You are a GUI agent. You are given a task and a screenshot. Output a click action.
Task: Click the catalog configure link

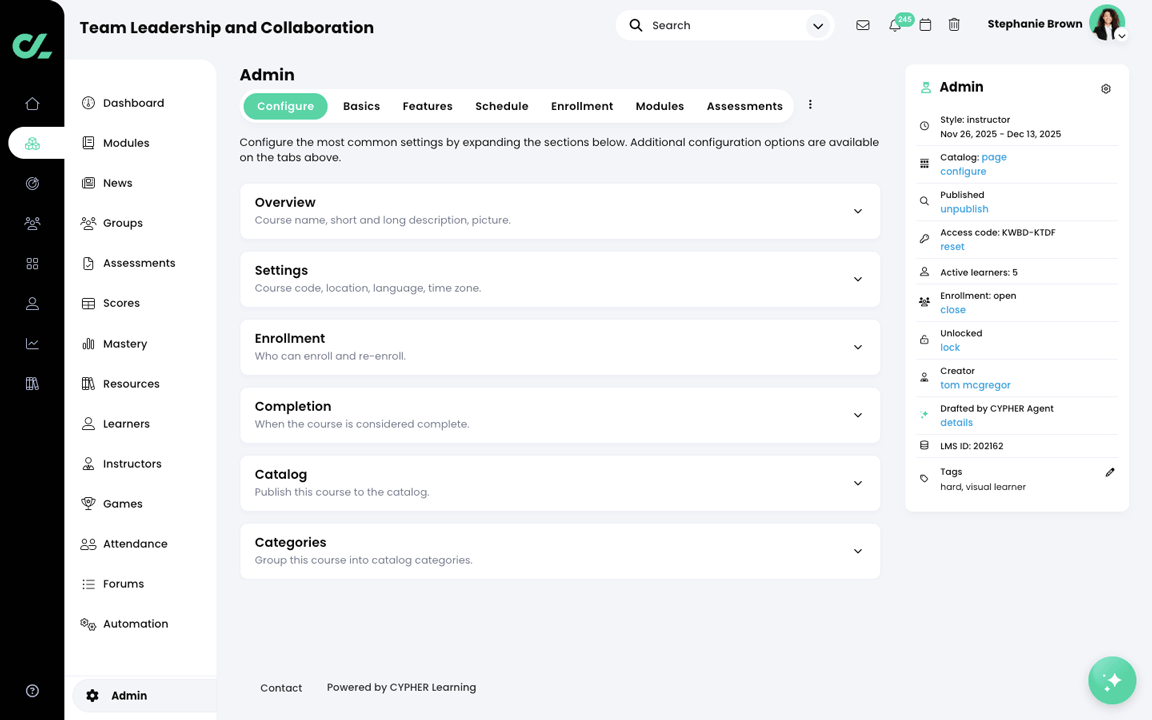[x=963, y=171]
